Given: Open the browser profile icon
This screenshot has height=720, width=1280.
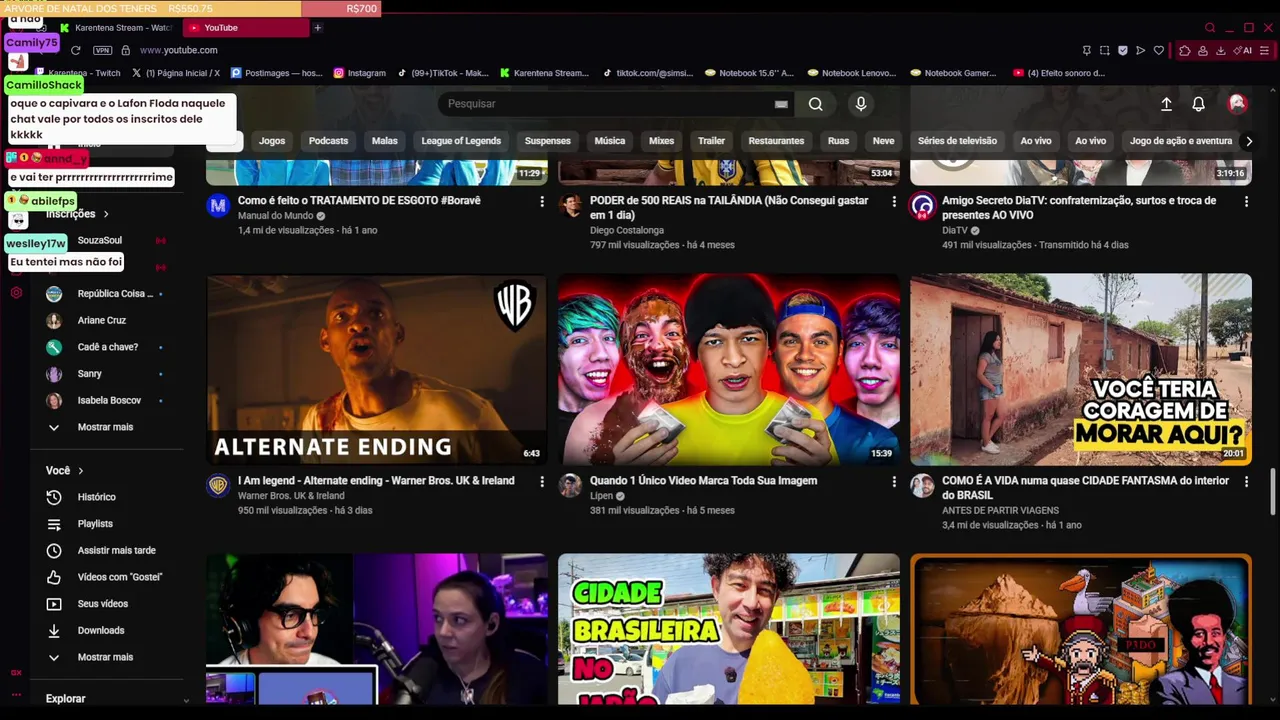Looking at the screenshot, I should tap(1203, 50).
